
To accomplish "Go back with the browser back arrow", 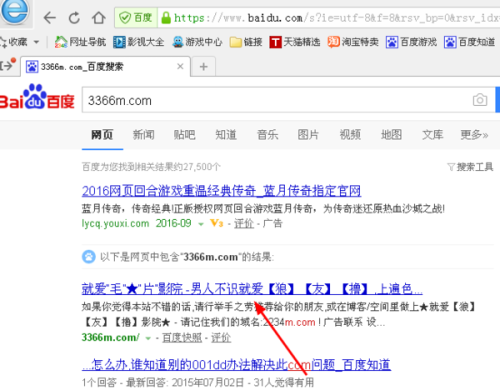I will 50,18.
